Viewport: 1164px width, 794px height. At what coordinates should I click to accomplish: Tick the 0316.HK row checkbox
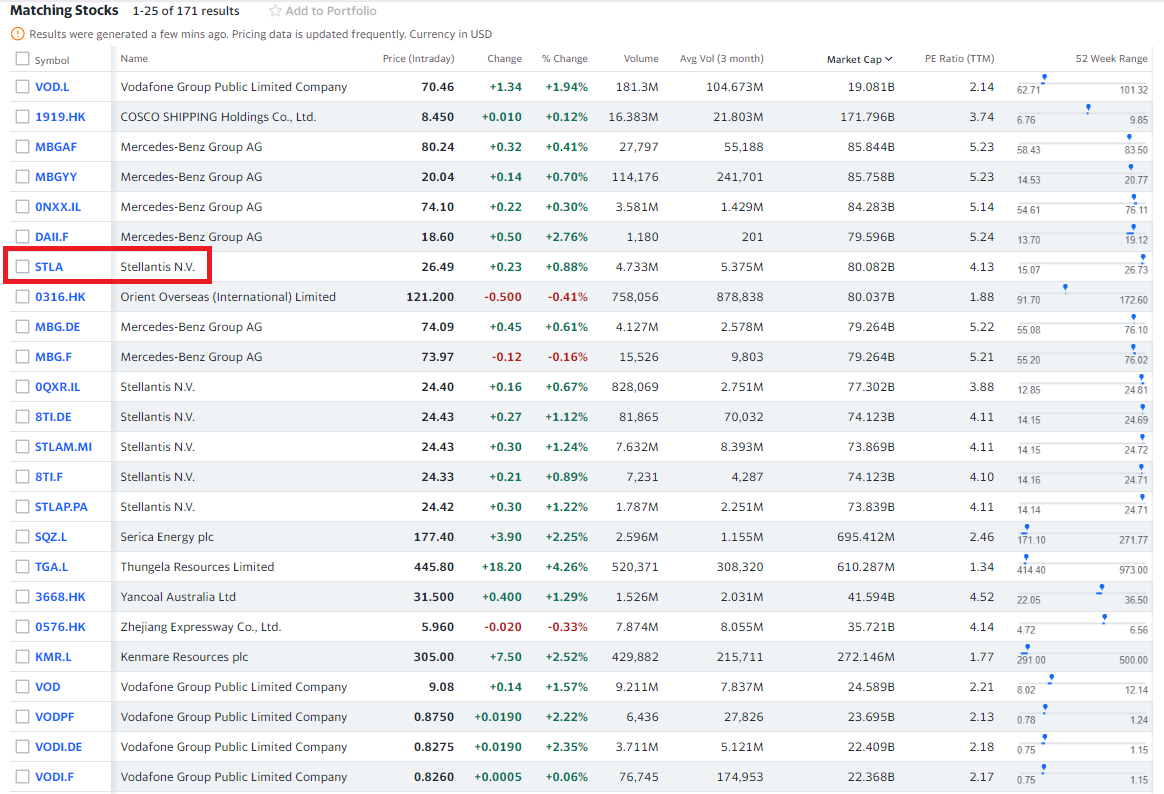[22, 297]
